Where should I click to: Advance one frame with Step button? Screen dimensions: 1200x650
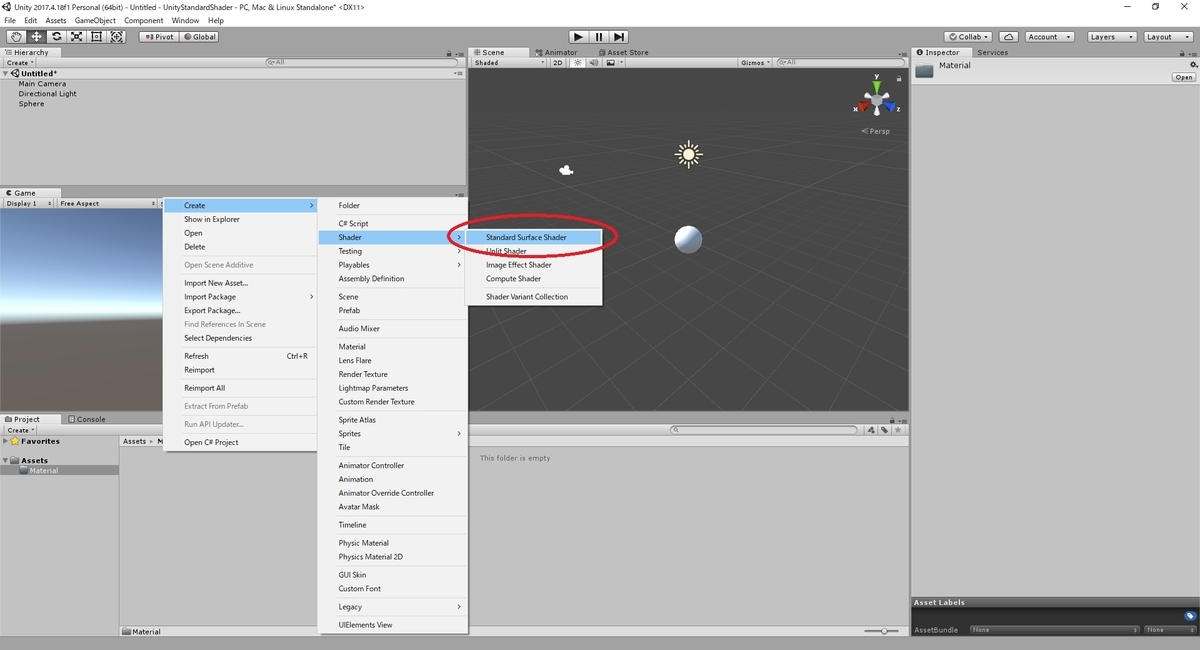pyautogui.click(x=619, y=37)
